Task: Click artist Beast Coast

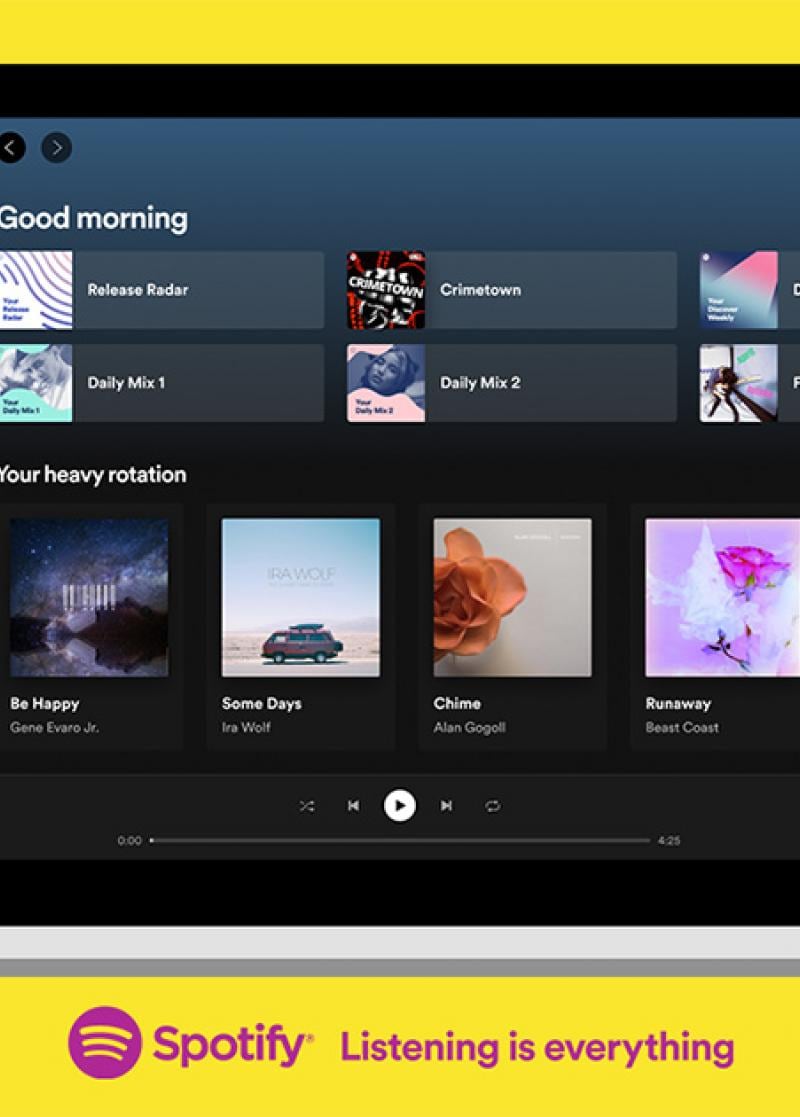Action: (682, 727)
